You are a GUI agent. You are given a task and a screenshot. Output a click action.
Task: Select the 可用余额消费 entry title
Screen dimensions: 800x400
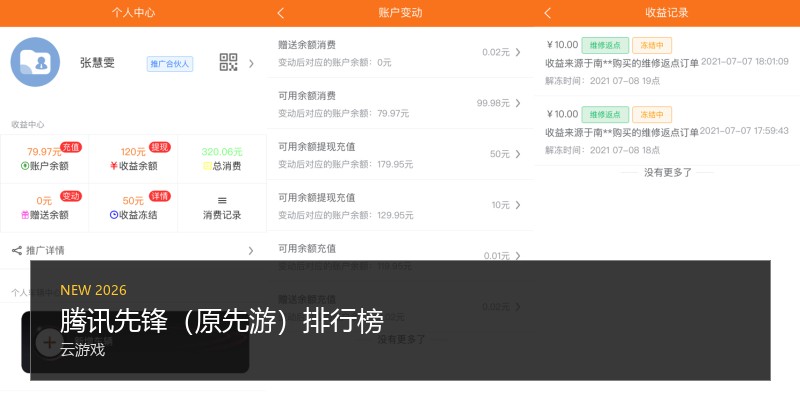click(x=307, y=96)
